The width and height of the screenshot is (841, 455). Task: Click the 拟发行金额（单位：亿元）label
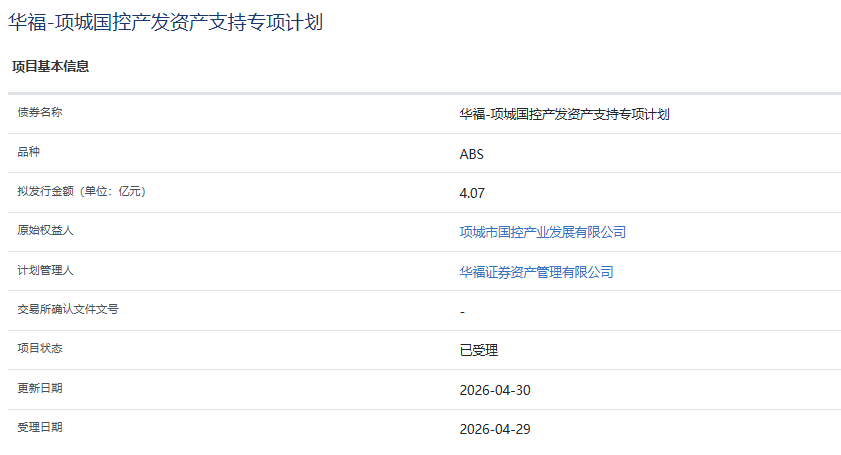82,192
